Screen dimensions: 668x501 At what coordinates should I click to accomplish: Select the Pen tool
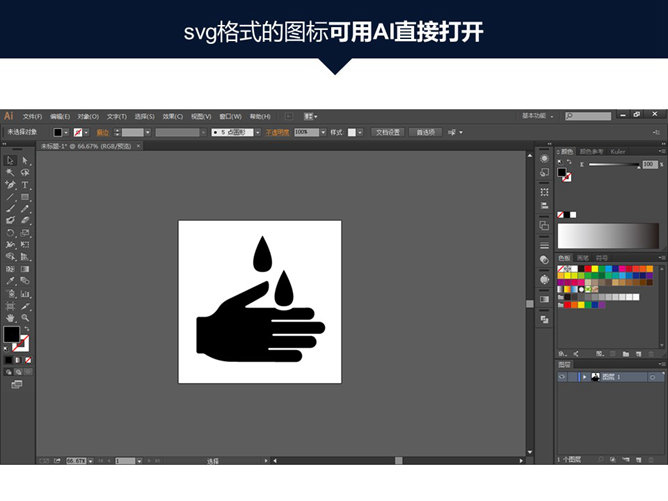[x=10, y=185]
